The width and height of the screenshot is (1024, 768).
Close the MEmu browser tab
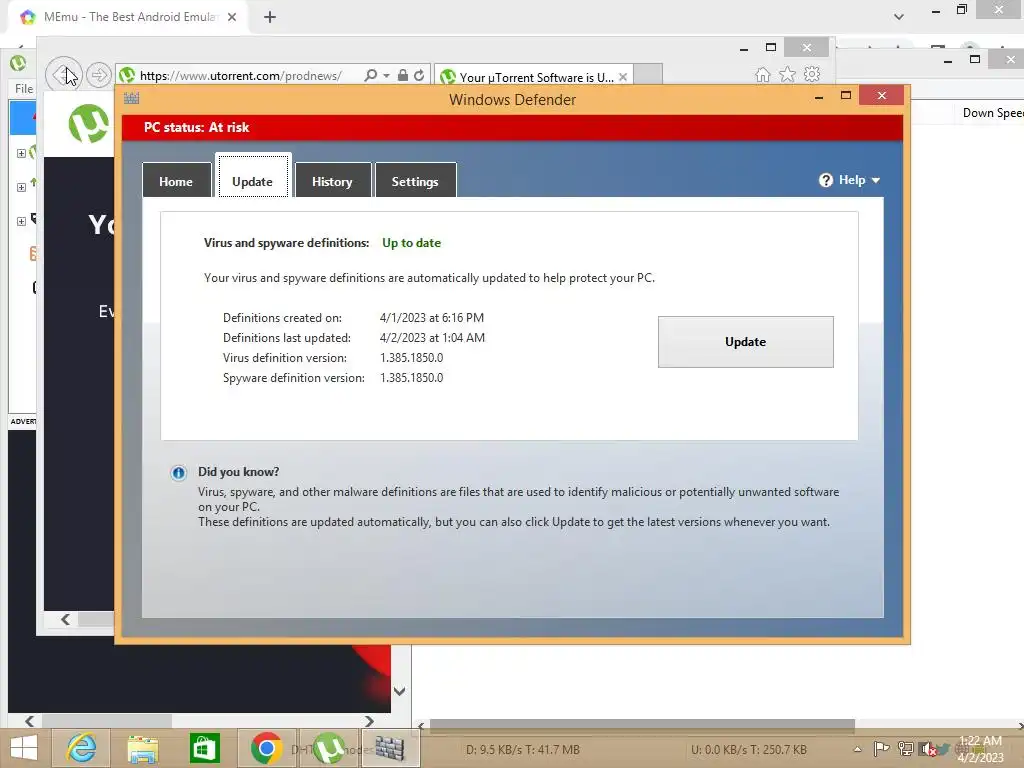(x=232, y=17)
